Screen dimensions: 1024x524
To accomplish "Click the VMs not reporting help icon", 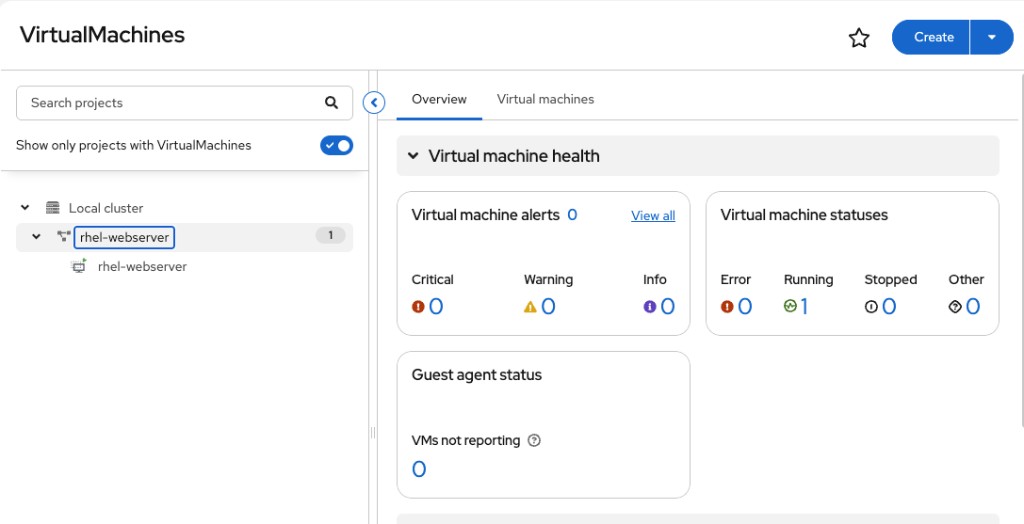I will [534, 440].
